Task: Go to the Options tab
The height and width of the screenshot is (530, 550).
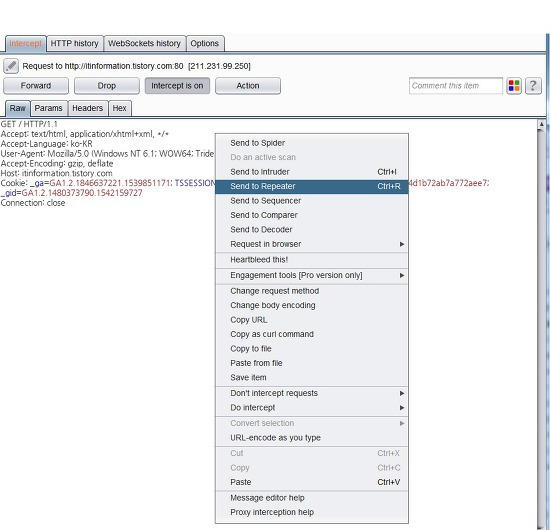Action: pyautogui.click(x=205, y=43)
